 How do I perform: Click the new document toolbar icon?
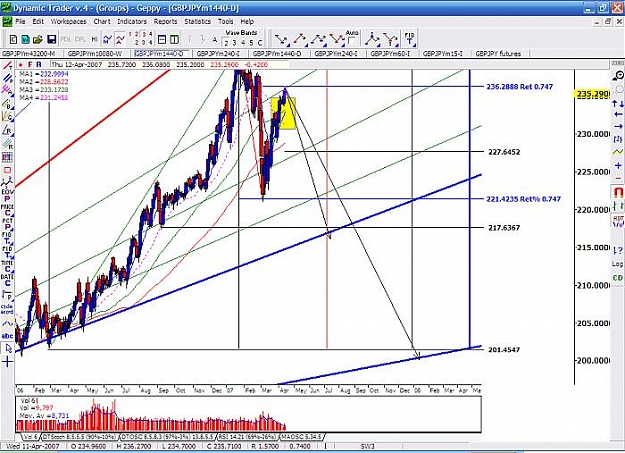click(14, 39)
